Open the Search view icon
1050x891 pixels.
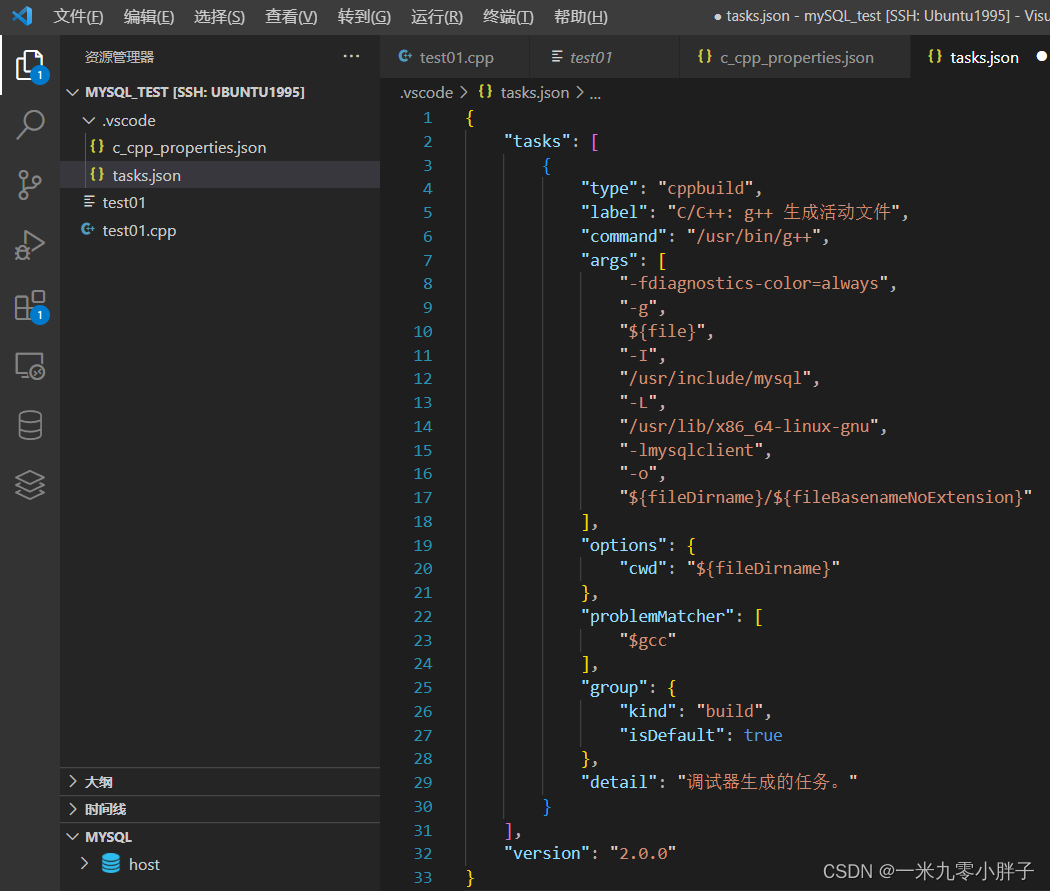(x=30, y=124)
